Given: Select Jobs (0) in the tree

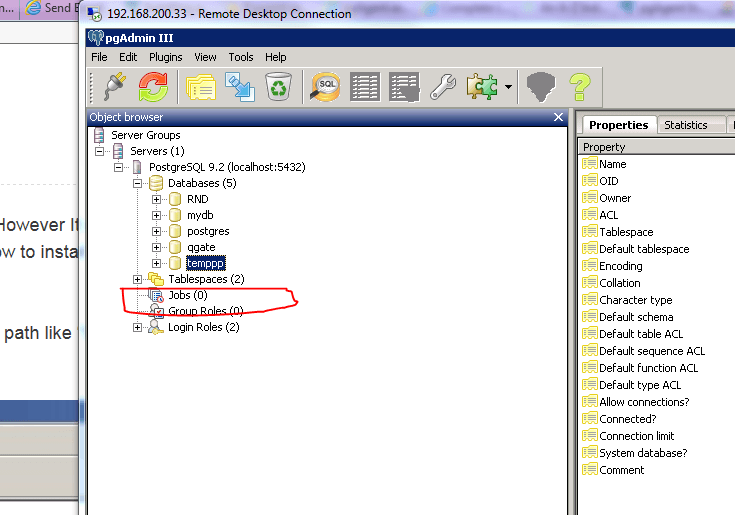Looking at the screenshot, I should pos(187,295).
